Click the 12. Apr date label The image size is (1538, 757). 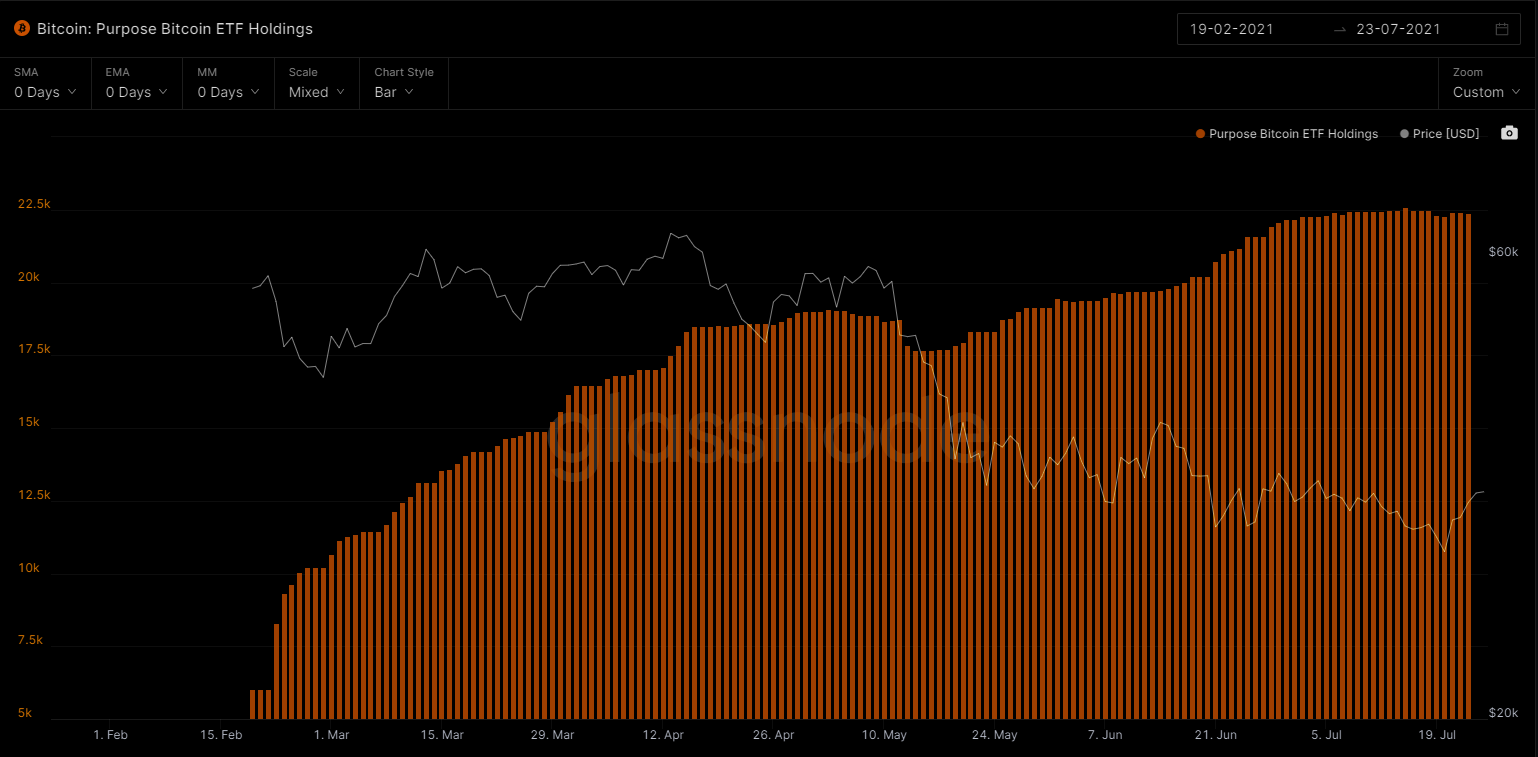click(662, 735)
